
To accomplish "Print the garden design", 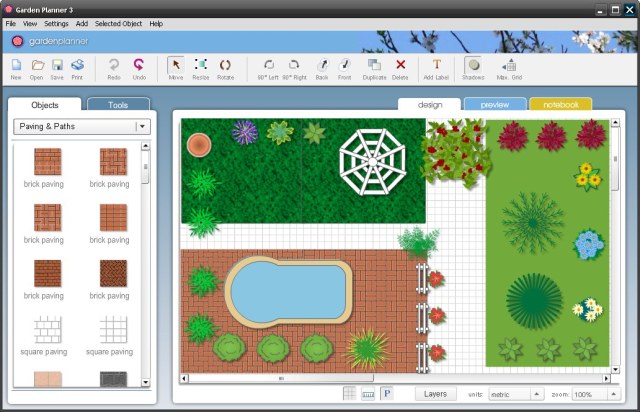I will click(x=77, y=68).
